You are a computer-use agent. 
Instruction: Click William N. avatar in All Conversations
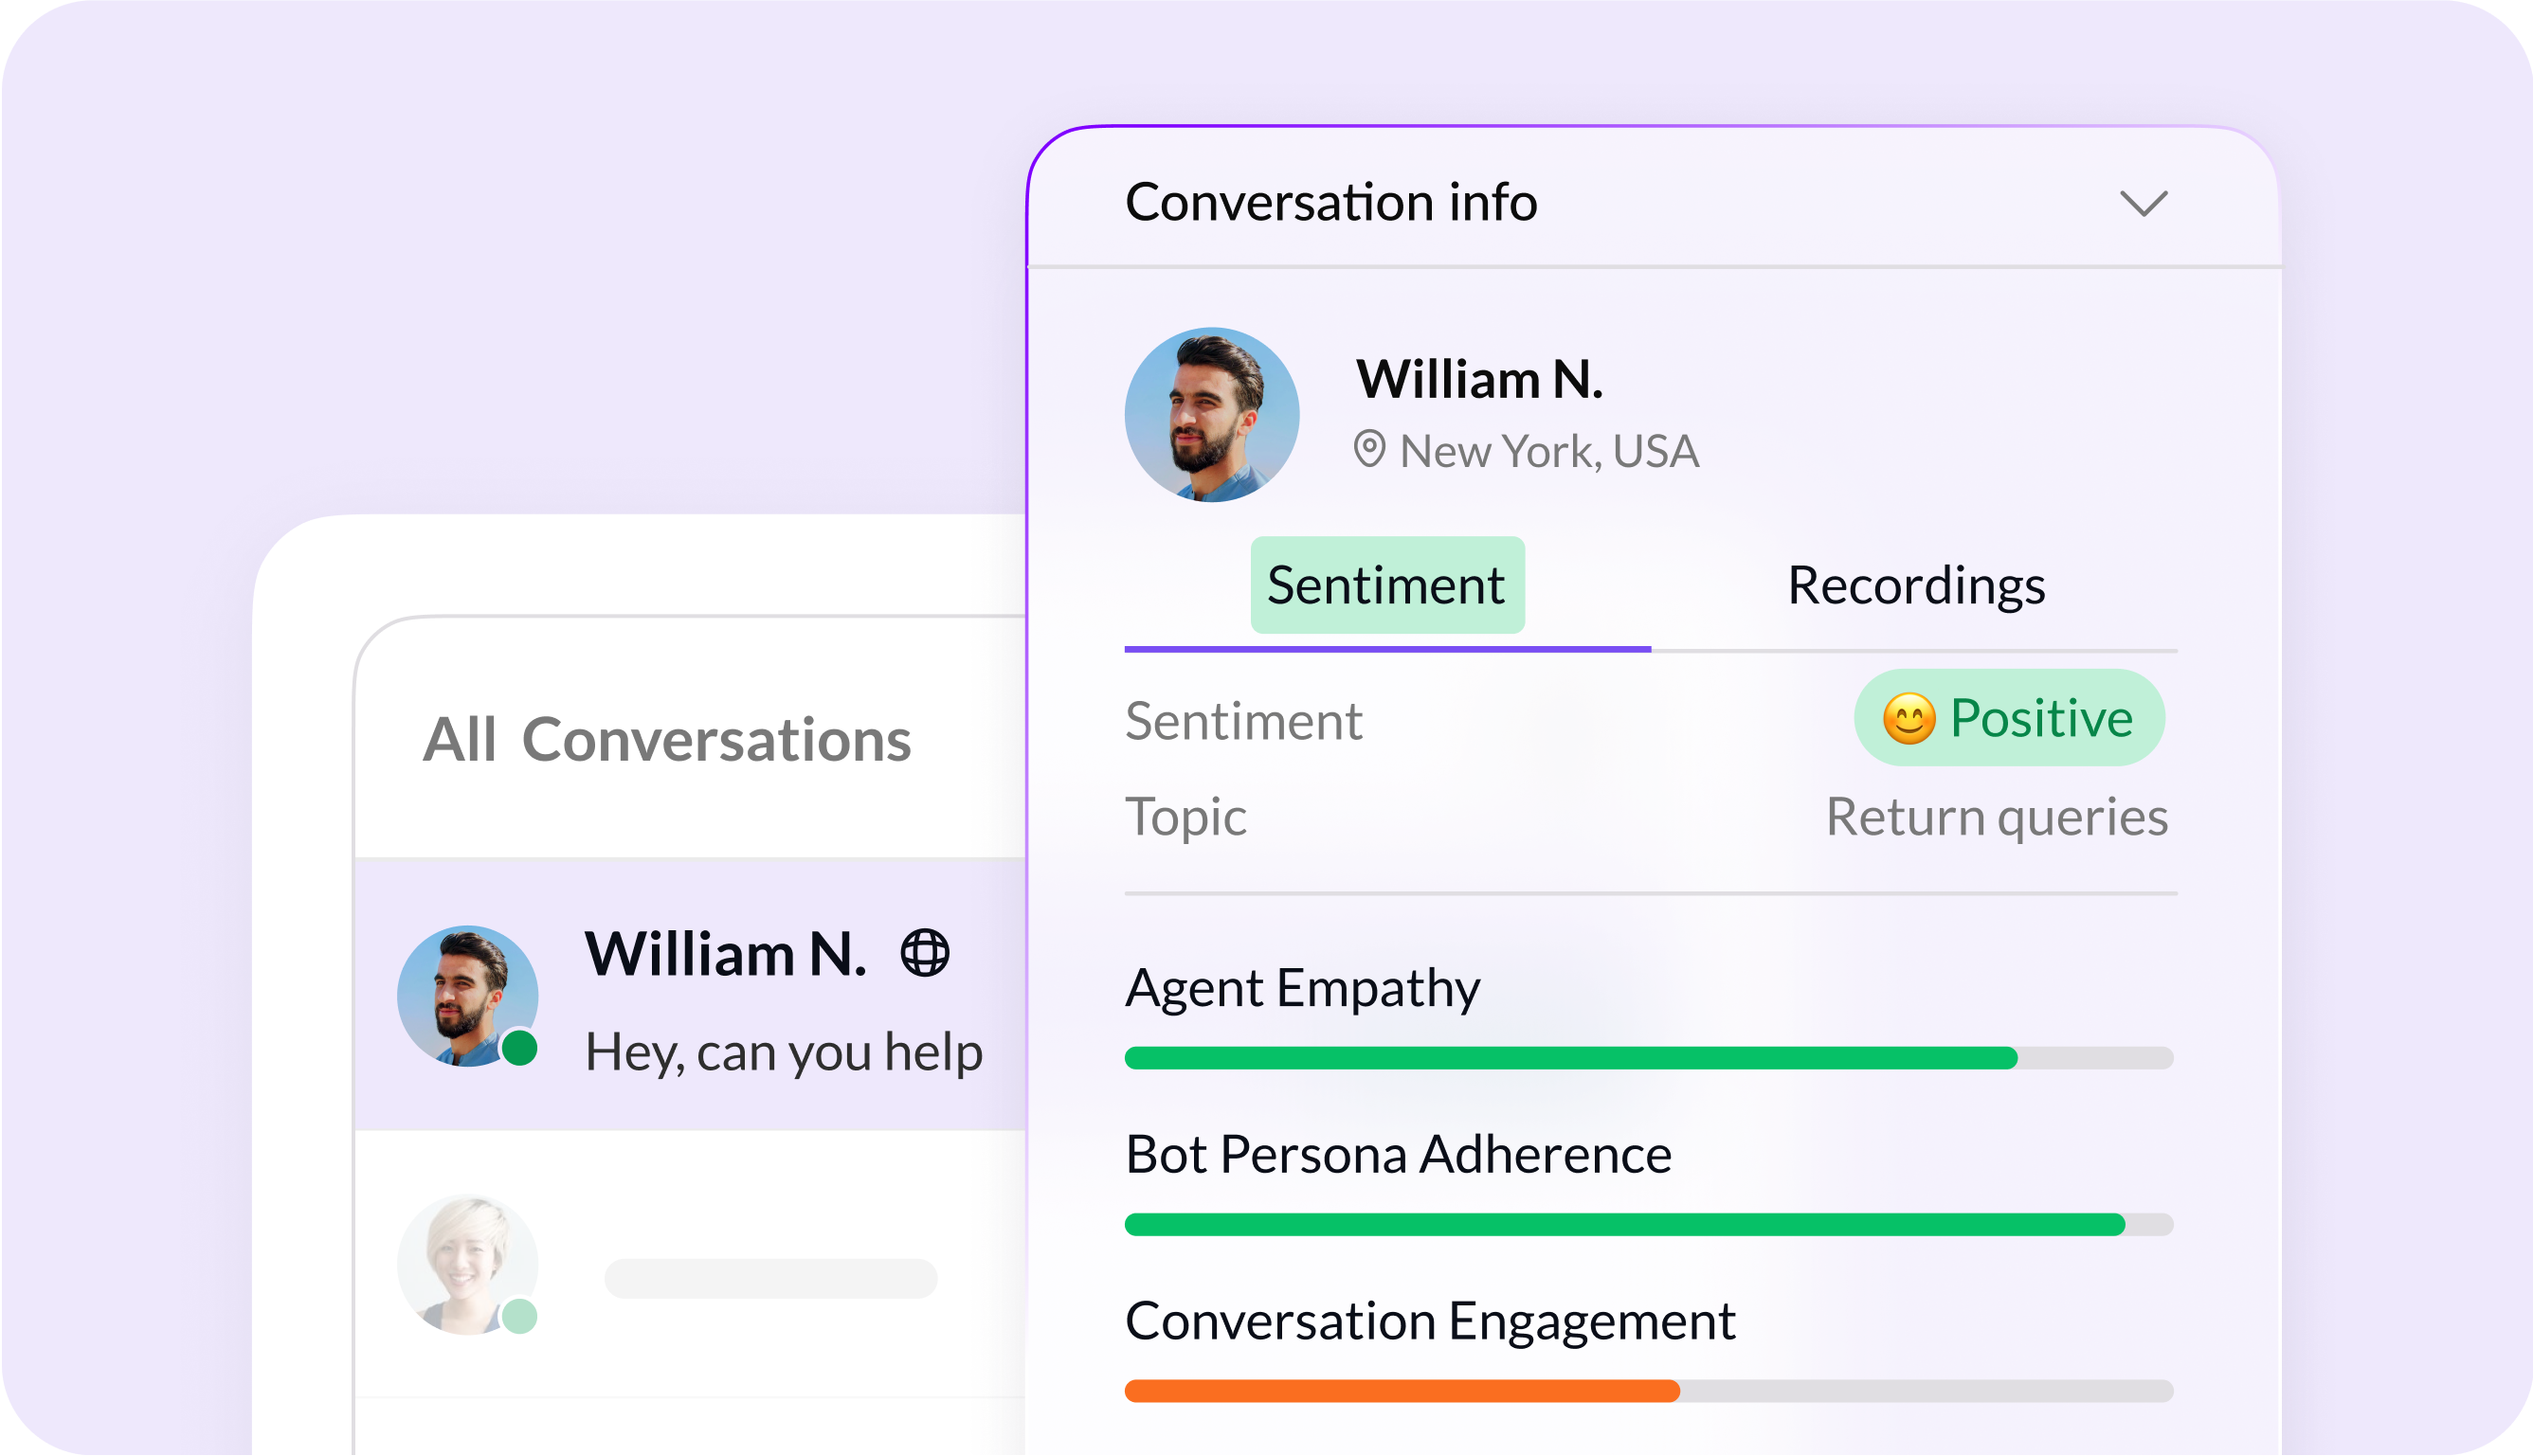click(x=467, y=996)
